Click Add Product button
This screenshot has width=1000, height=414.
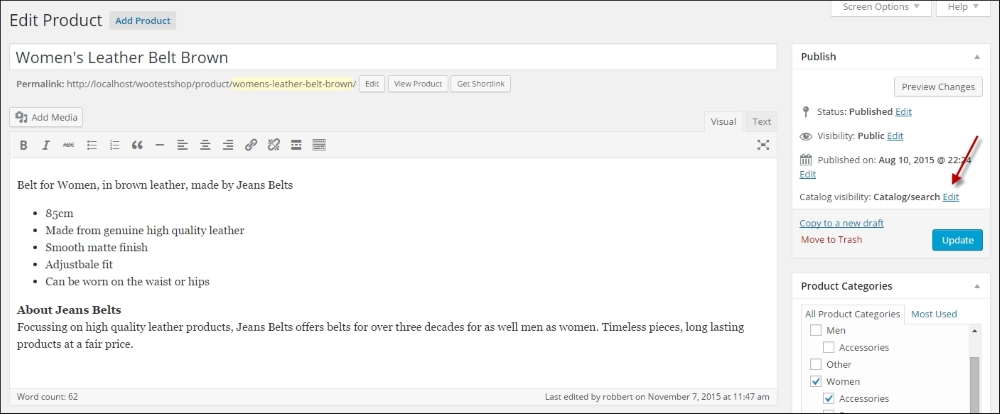143,20
